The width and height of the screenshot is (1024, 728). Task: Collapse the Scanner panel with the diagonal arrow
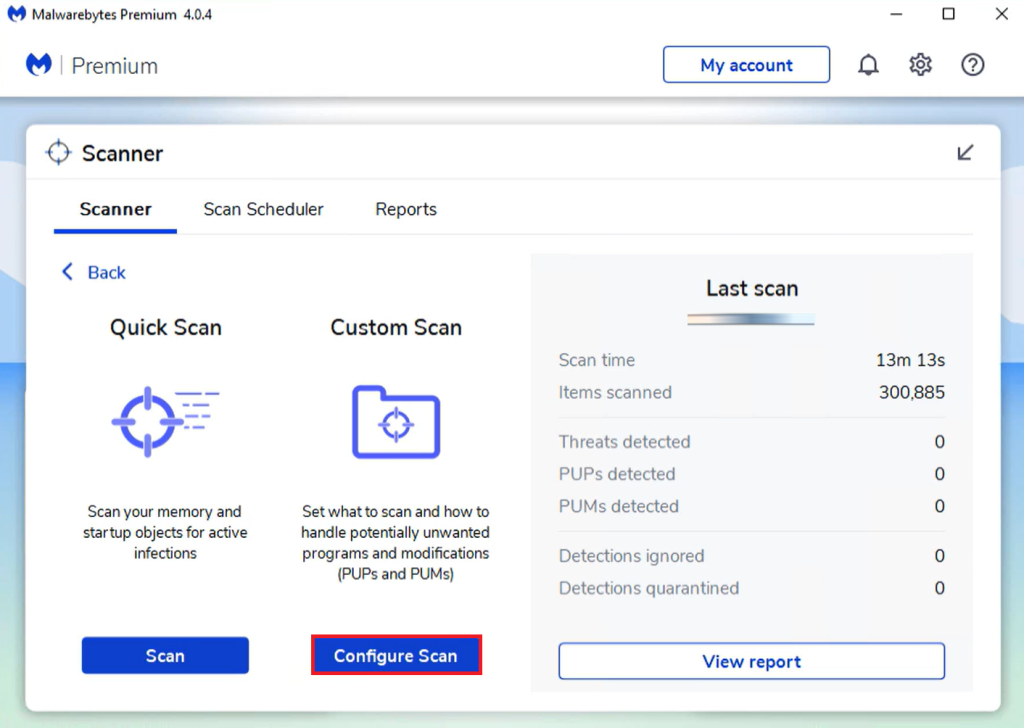[x=965, y=152]
